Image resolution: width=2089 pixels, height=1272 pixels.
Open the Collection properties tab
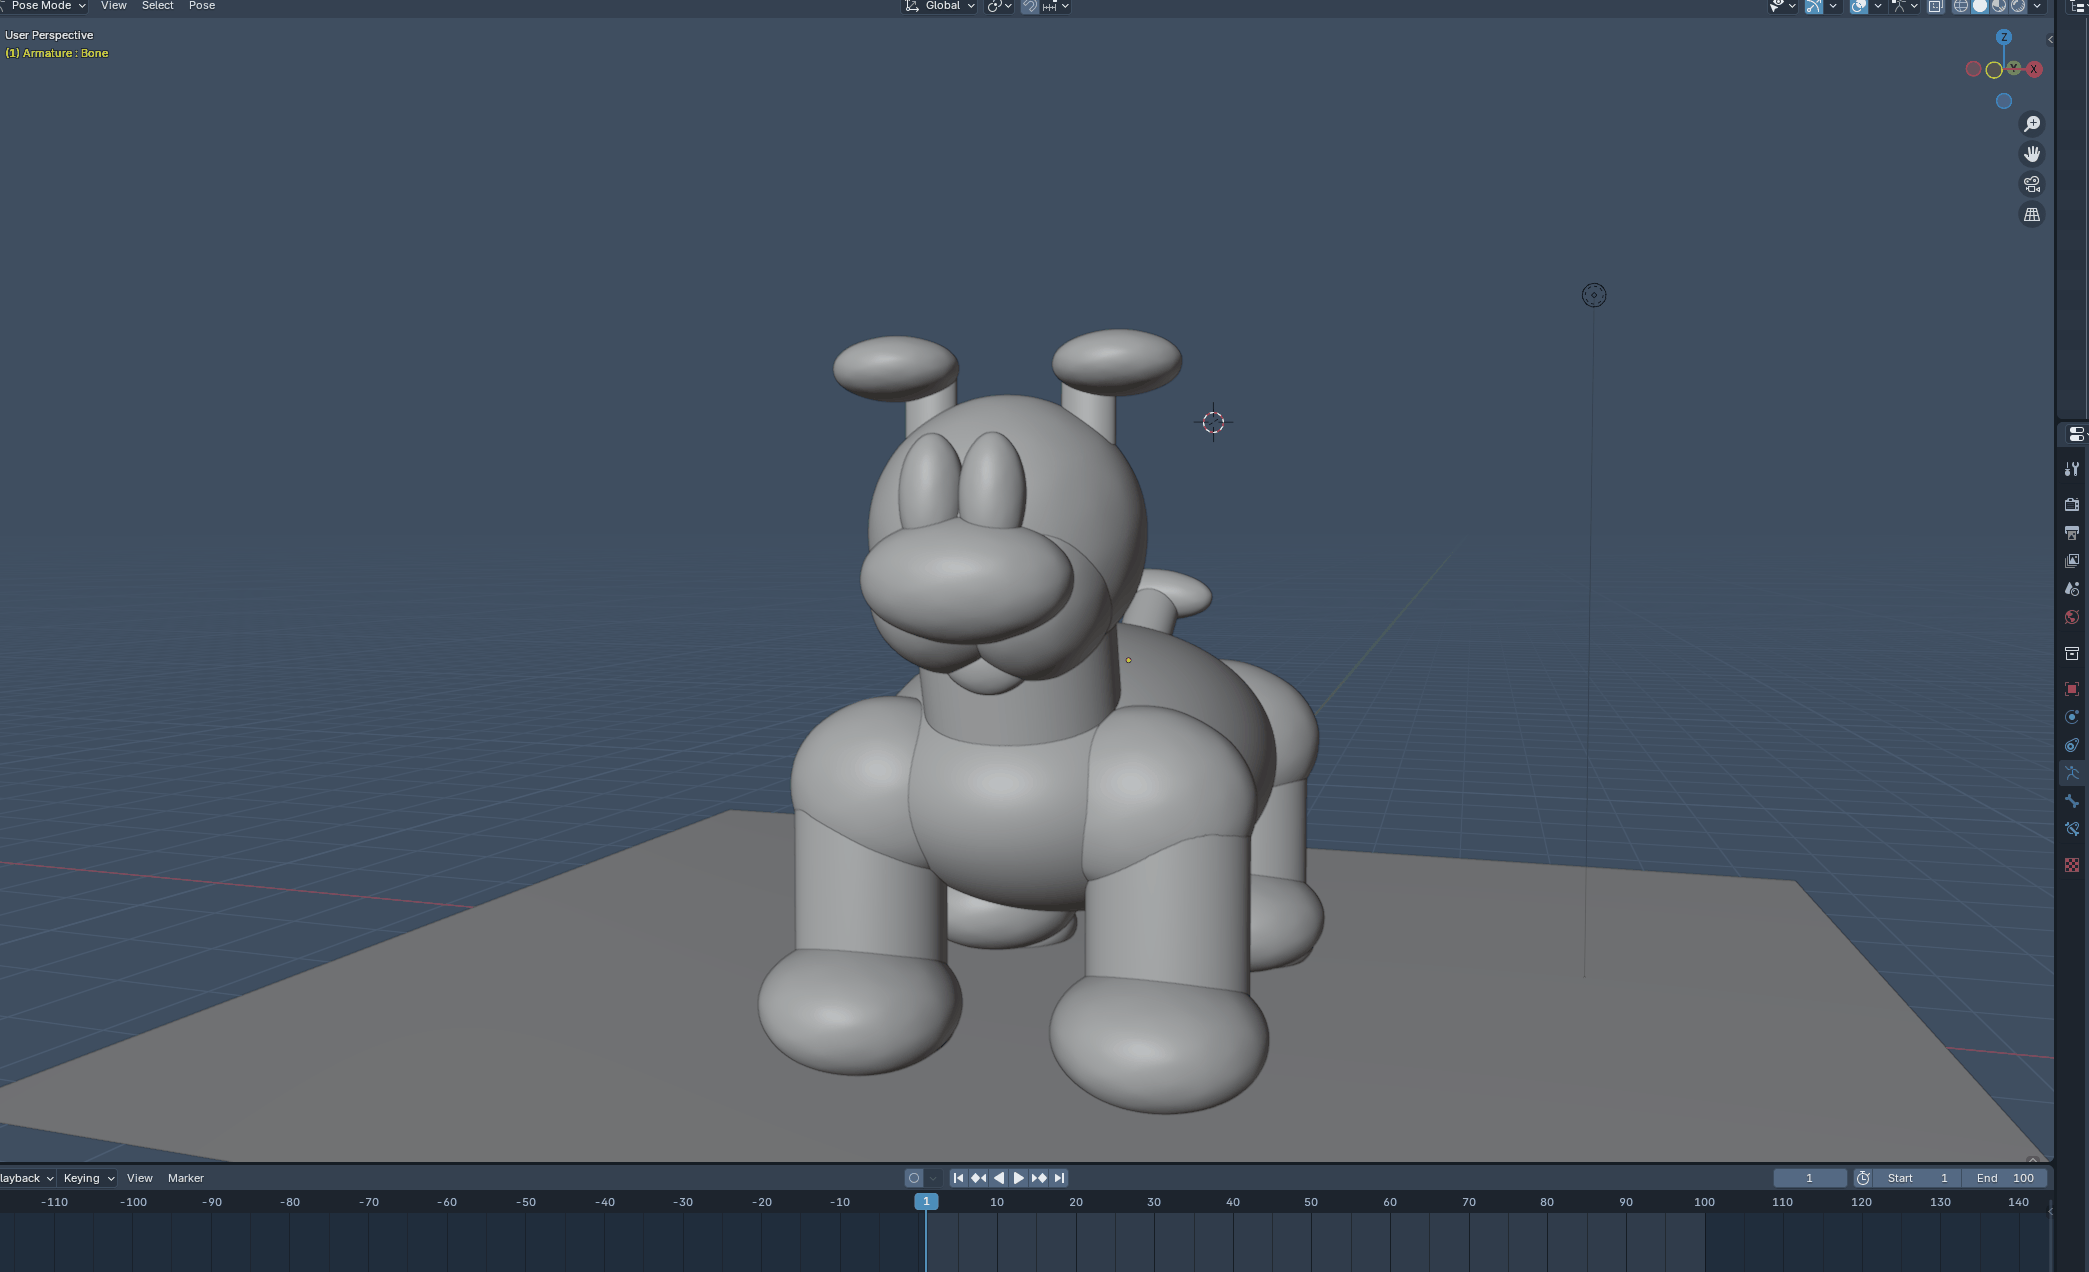tap(2072, 653)
